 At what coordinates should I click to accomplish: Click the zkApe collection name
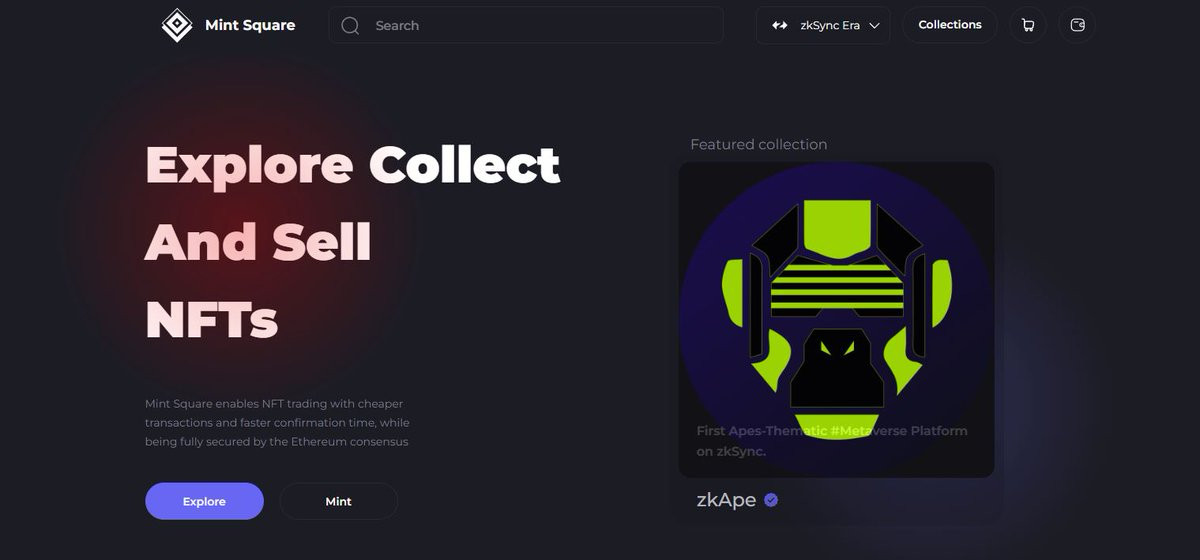coord(726,500)
